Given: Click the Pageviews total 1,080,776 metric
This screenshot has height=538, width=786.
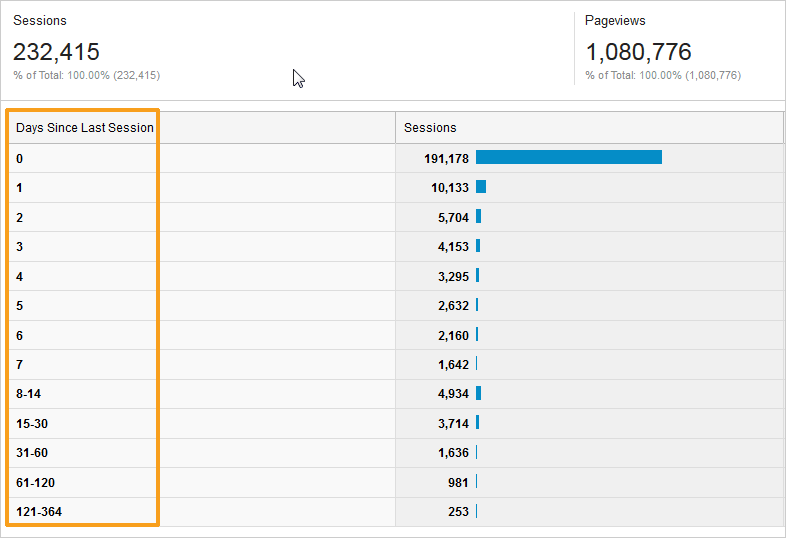Looking at the screenshot, I should (x=639, y=52).
